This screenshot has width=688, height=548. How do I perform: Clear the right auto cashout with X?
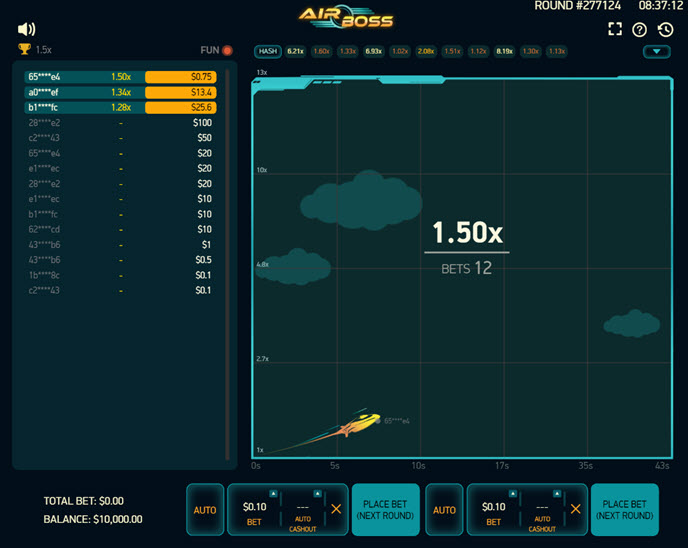576,509
